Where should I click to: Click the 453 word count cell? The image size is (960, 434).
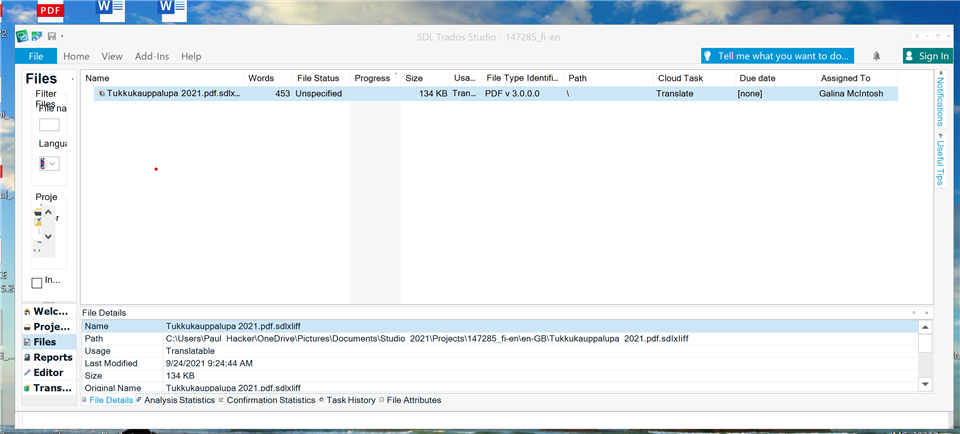coord(282,94)
